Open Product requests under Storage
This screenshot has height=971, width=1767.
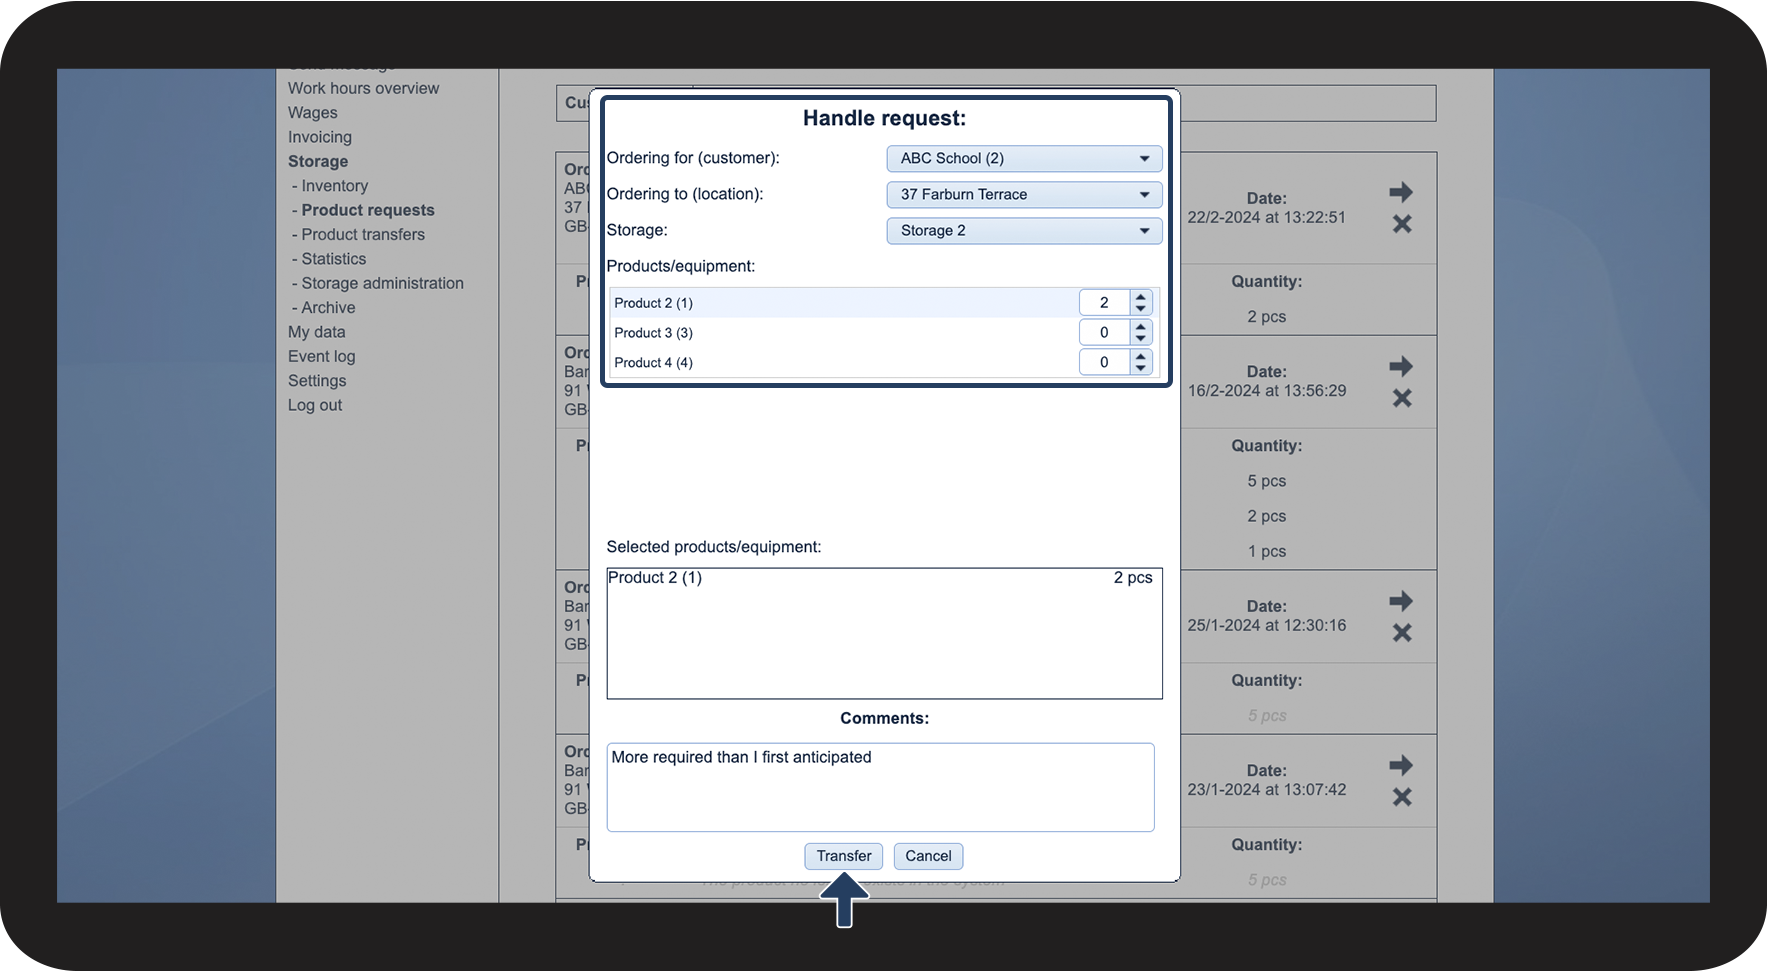(x=368, y=210)
